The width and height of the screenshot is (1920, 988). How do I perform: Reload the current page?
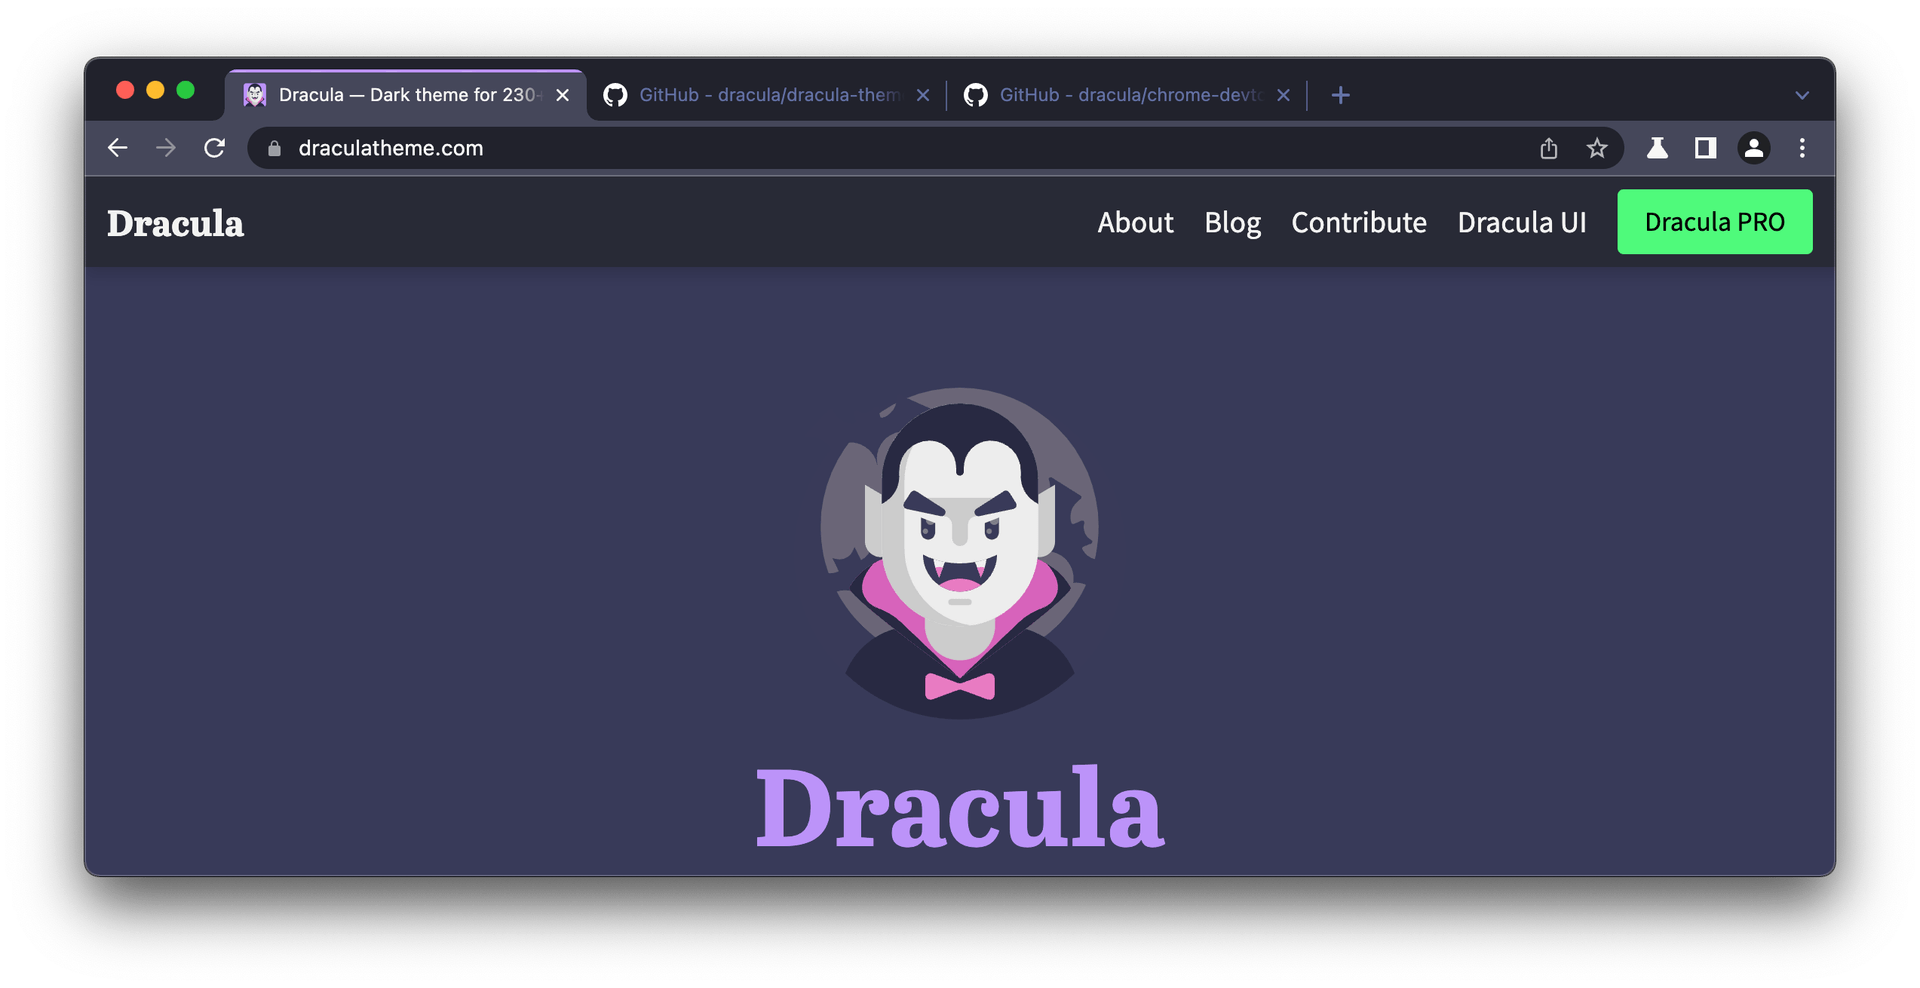[214, 147]
